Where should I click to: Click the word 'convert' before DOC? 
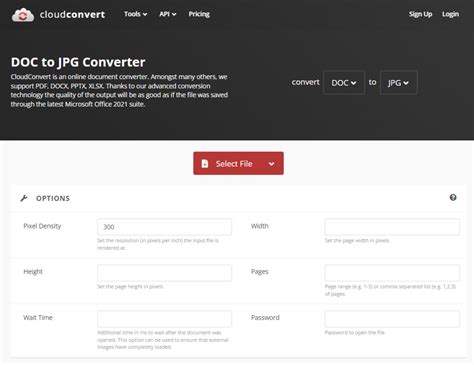pyautogui.click(x=305, y=82)
